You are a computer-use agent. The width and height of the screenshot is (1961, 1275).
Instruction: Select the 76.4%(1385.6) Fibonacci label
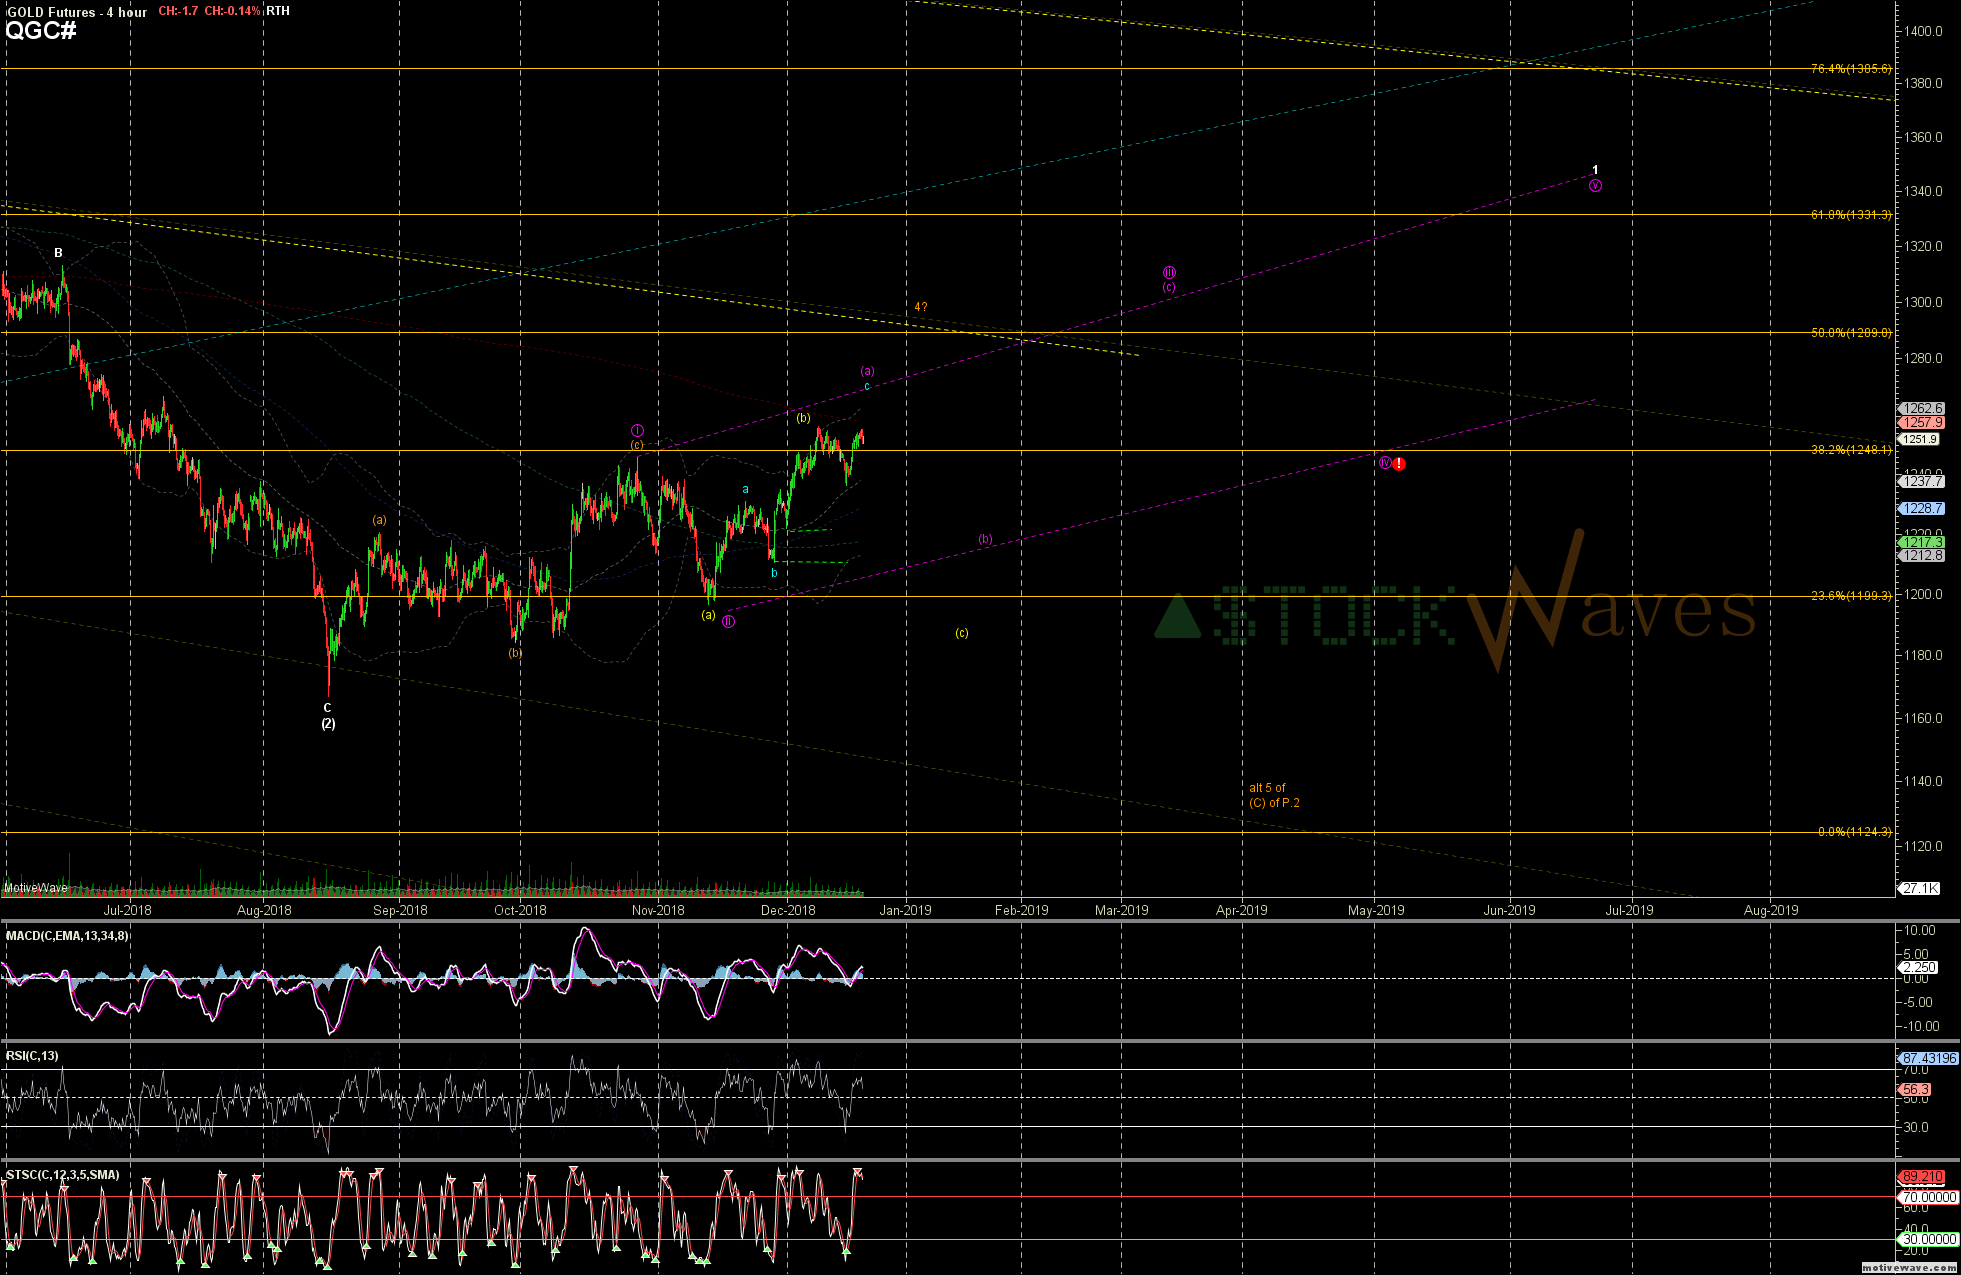(1851, 69)
